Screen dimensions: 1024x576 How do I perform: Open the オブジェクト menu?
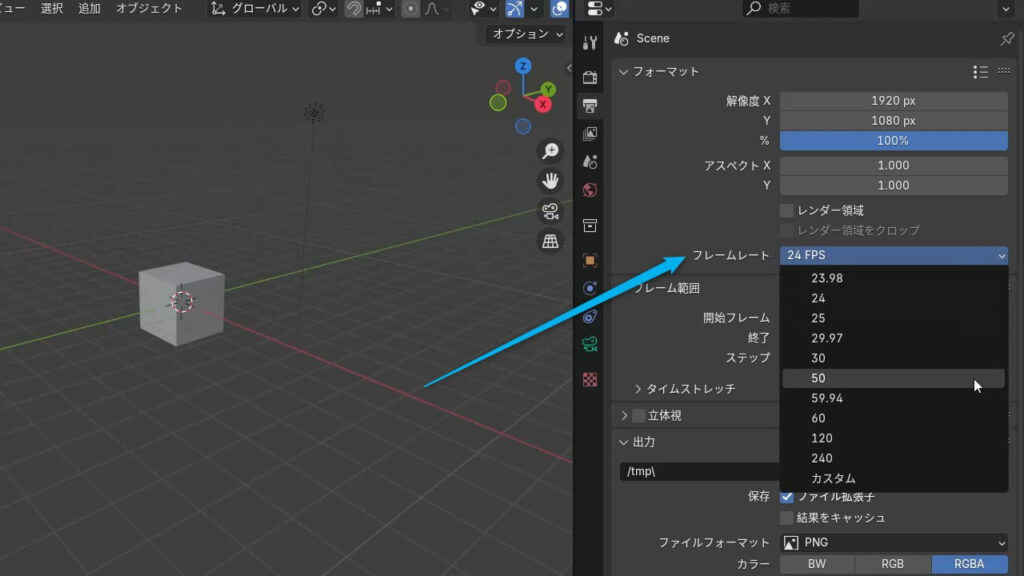pyautogui.click(x=149, y=8)
